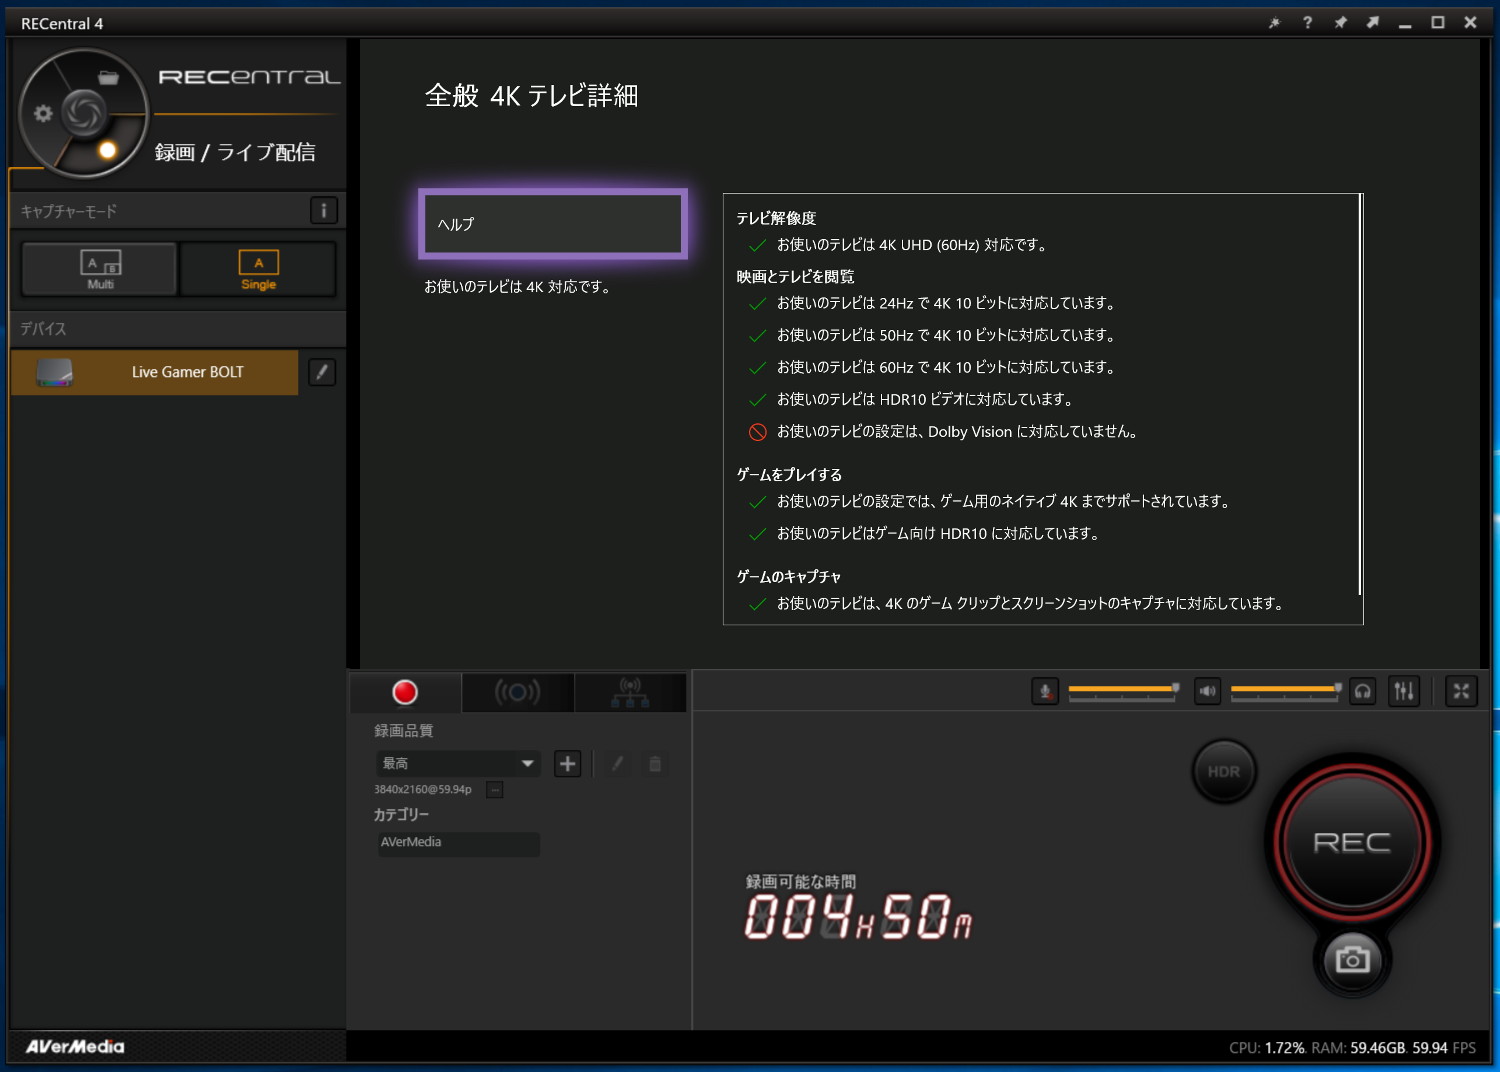The image size is (1500, 1072).
Task: Mute the system speaker audio
Action: point(1208,691)
